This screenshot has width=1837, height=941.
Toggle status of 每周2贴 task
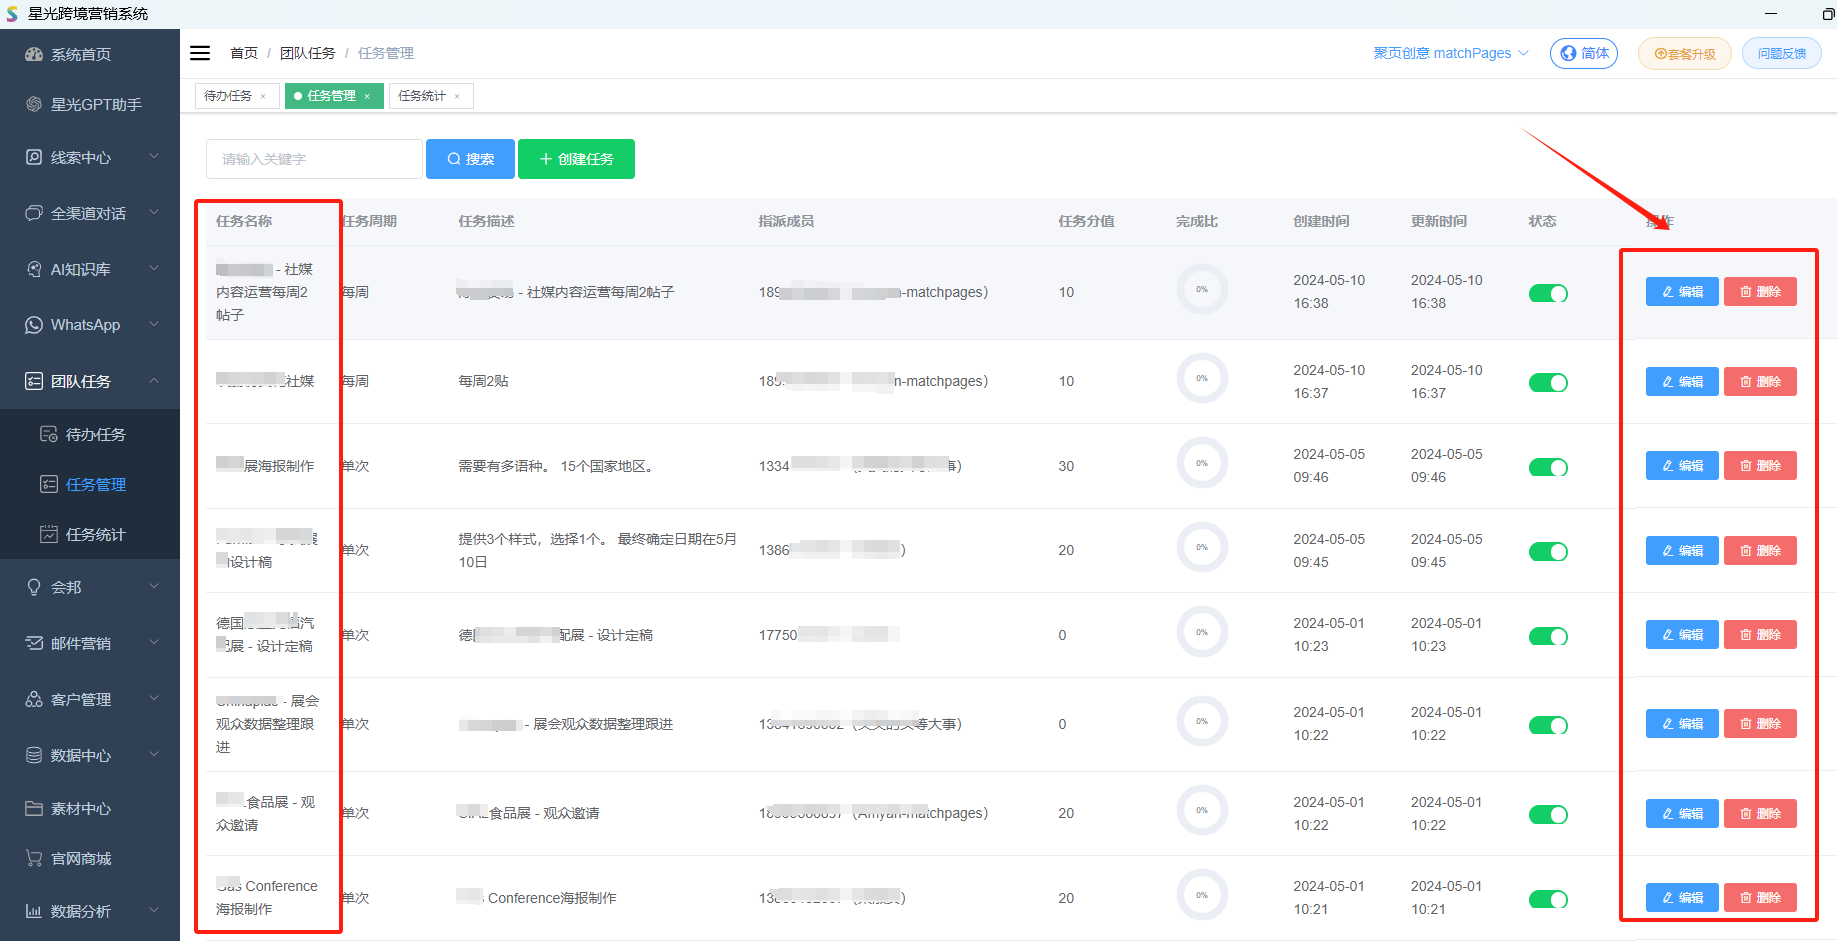point(1548,382)
